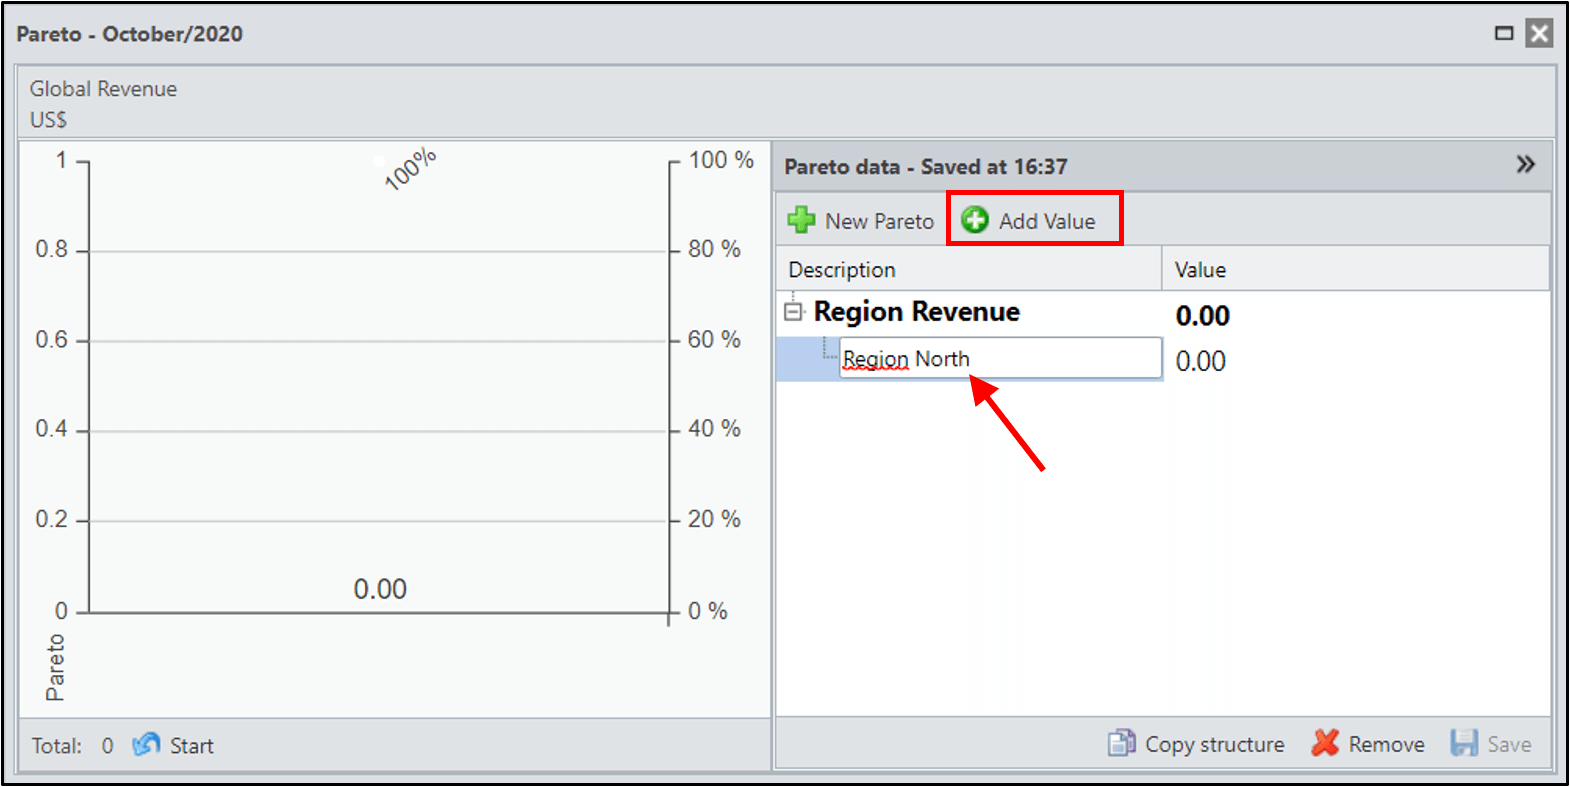The image size is (1570, 787).
Task: Click the green plus New Pareto icon
Action: 801,220
